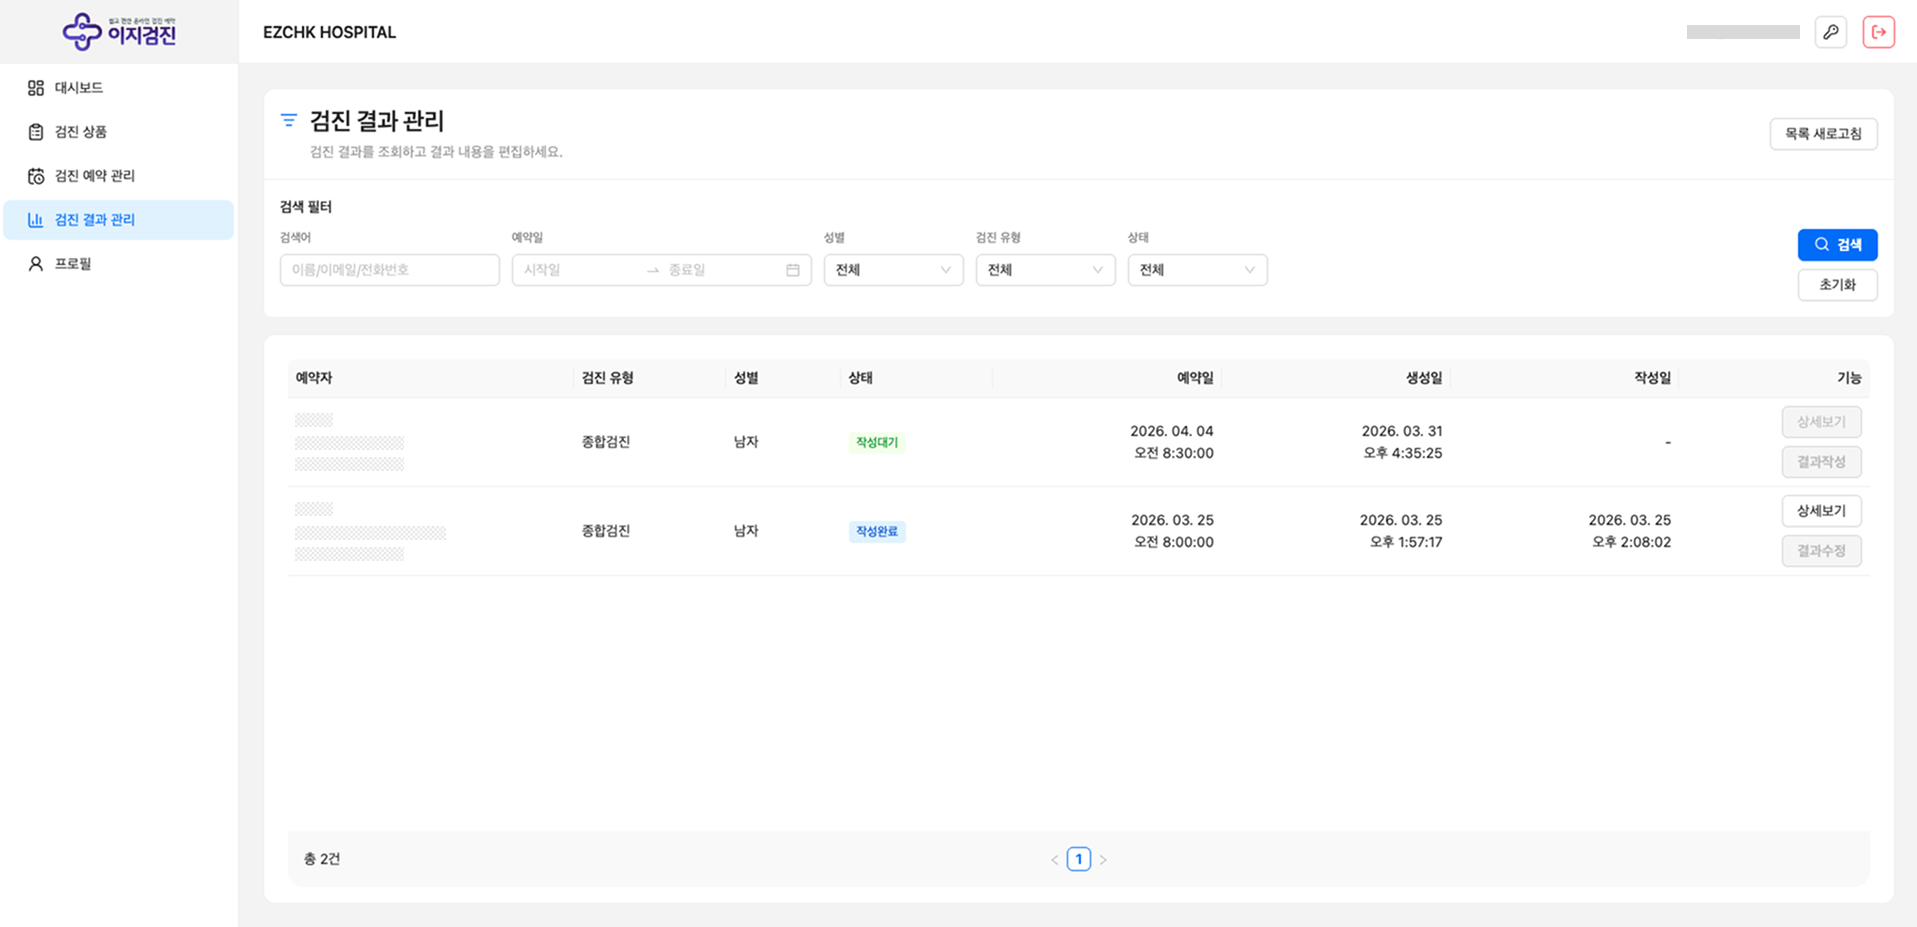Viewport: 1917px width, 927px height.
Task: Expand the 성별 dropdown
Action: (x=893, y=270)
